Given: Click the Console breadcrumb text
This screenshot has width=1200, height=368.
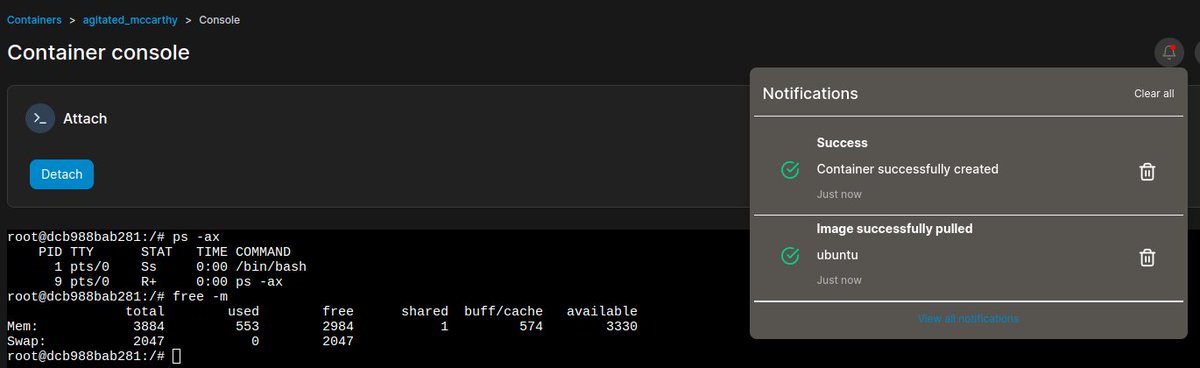Looking at the screenshot, I should coord(219,19).
